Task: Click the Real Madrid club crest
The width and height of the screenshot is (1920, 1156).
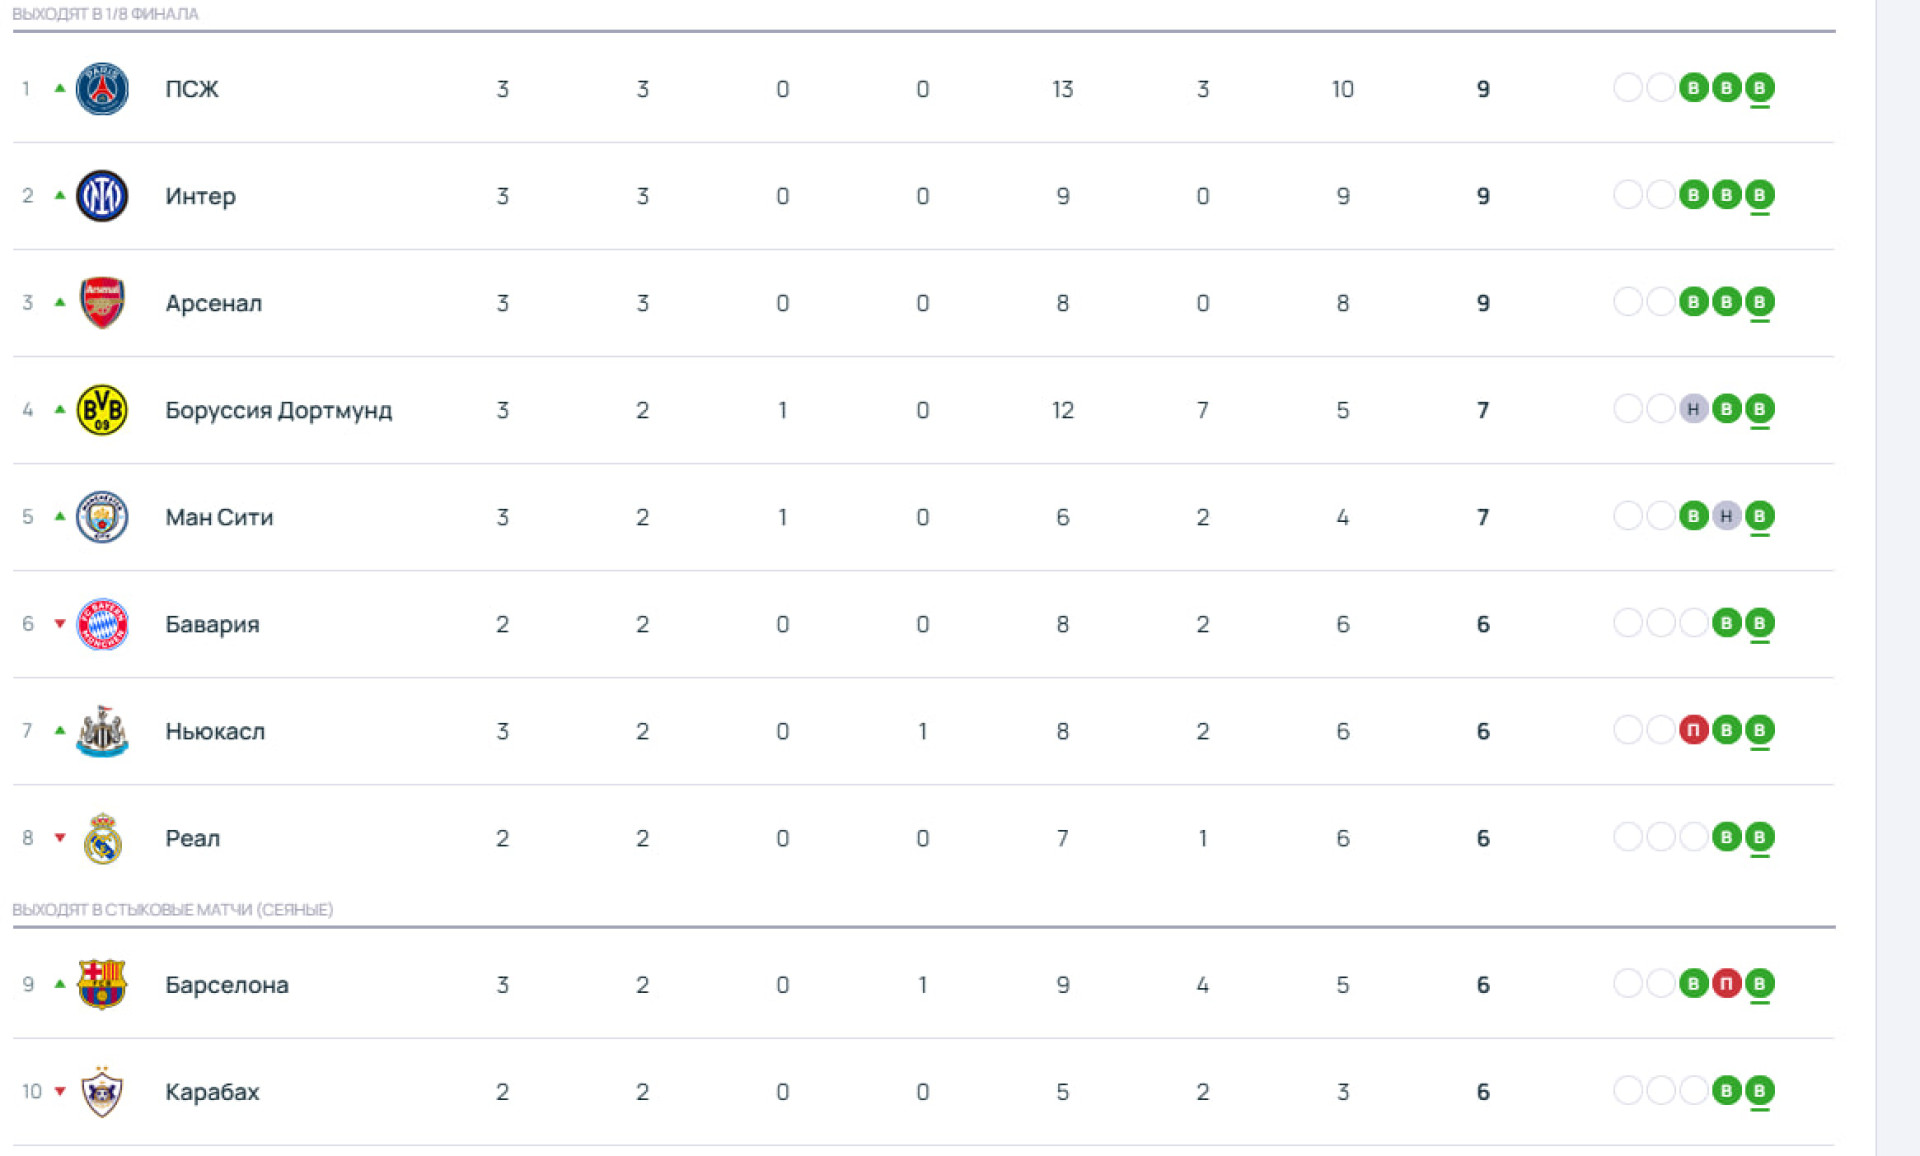Action: click(102, 838)
